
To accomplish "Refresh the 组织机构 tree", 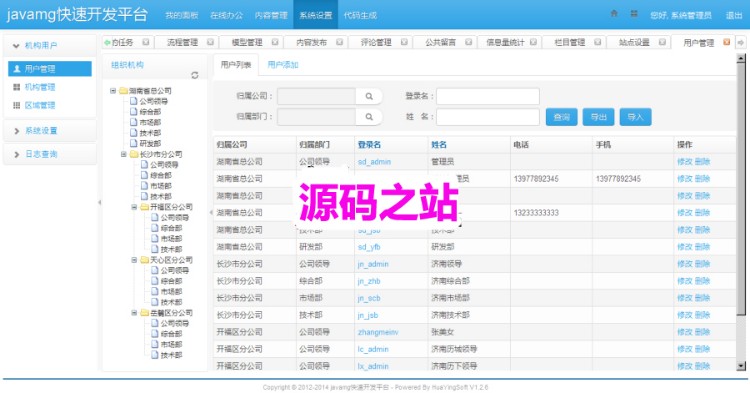I will 195,75.
